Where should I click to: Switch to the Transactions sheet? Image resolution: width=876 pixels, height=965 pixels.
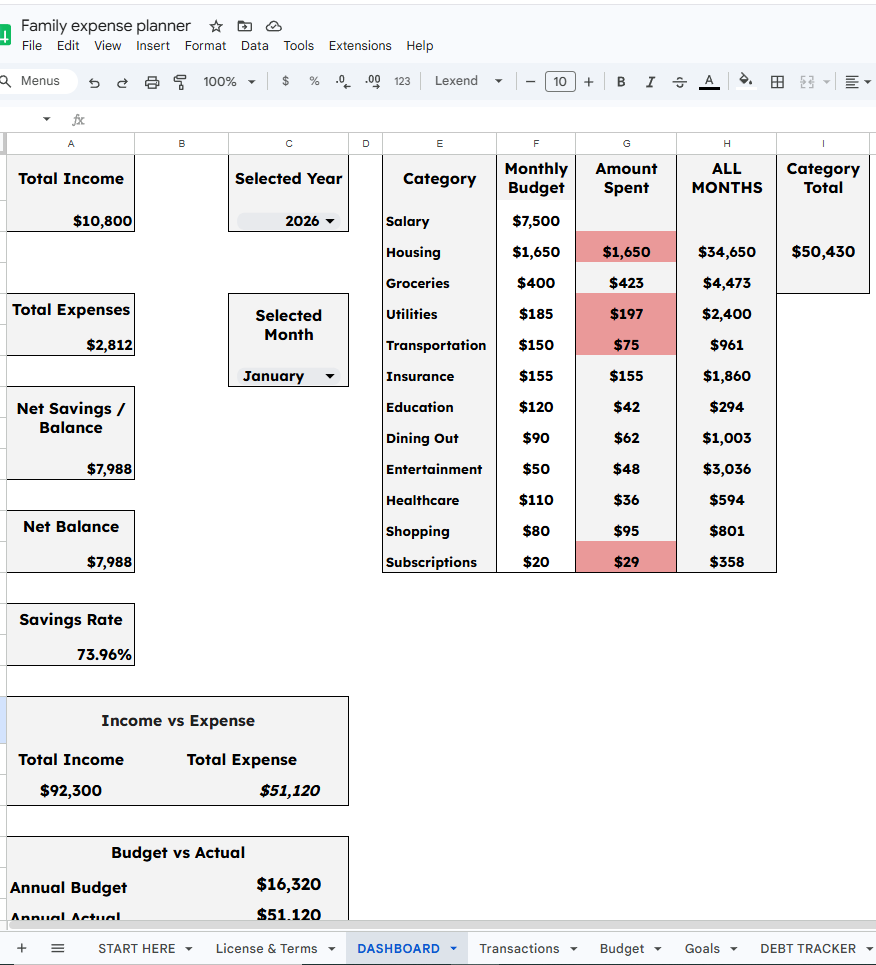[519, 948]
